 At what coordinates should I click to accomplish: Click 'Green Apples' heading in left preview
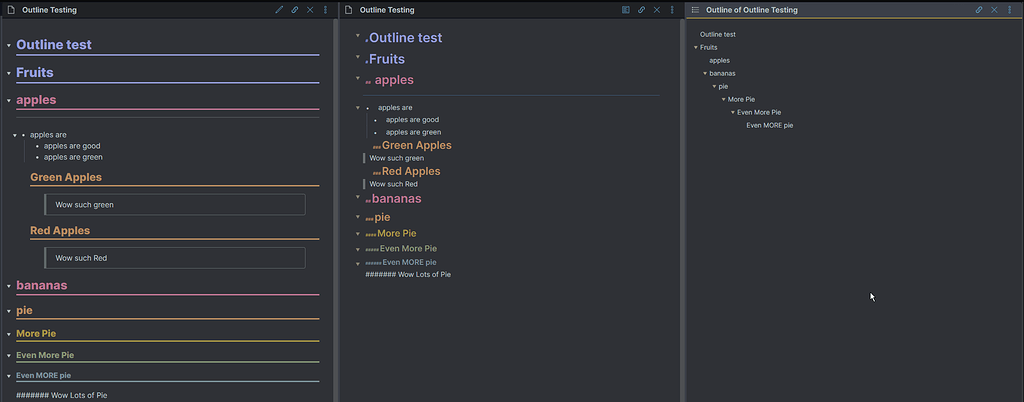pos(66,178)
